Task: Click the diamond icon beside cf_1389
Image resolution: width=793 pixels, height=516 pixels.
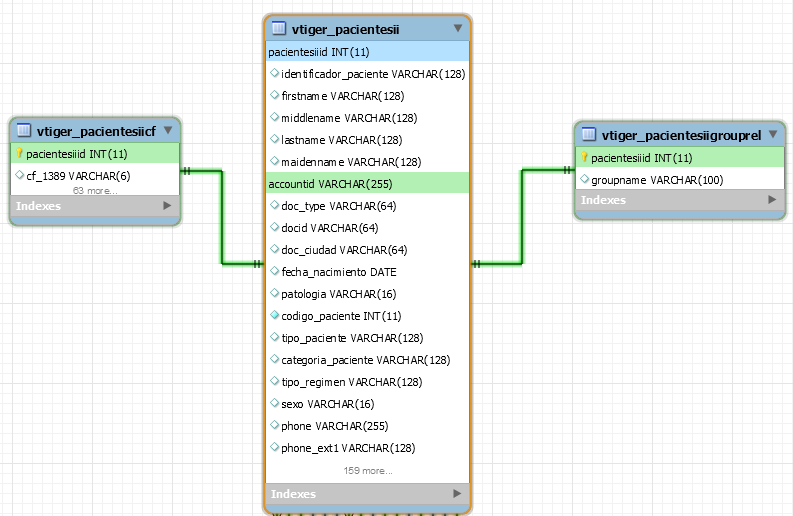Action: click(20, 175)
